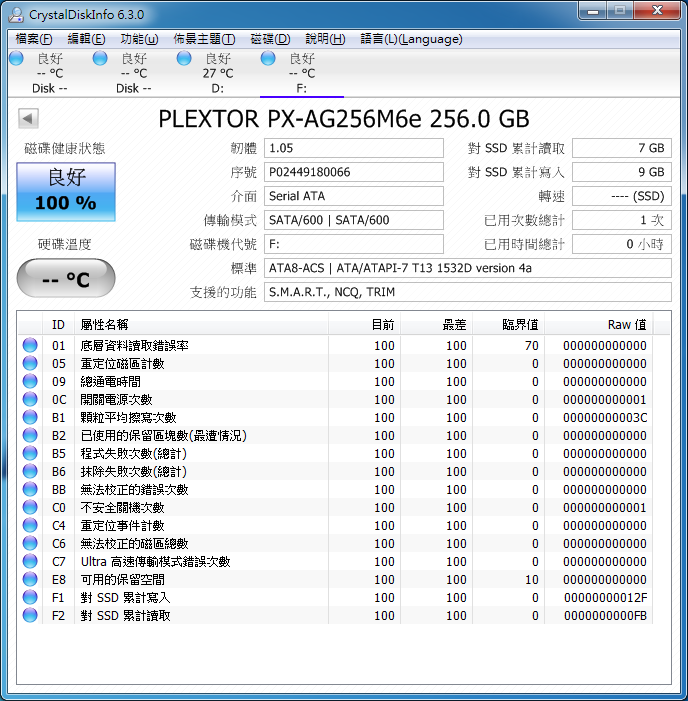Click the threshold value 70
Screen dimensions: 688x701
click(532, 346)
